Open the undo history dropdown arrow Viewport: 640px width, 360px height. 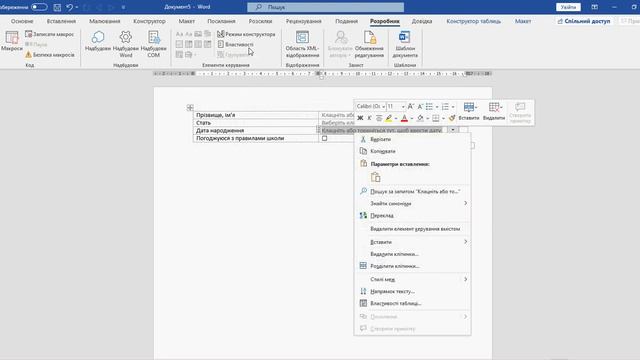77,7
